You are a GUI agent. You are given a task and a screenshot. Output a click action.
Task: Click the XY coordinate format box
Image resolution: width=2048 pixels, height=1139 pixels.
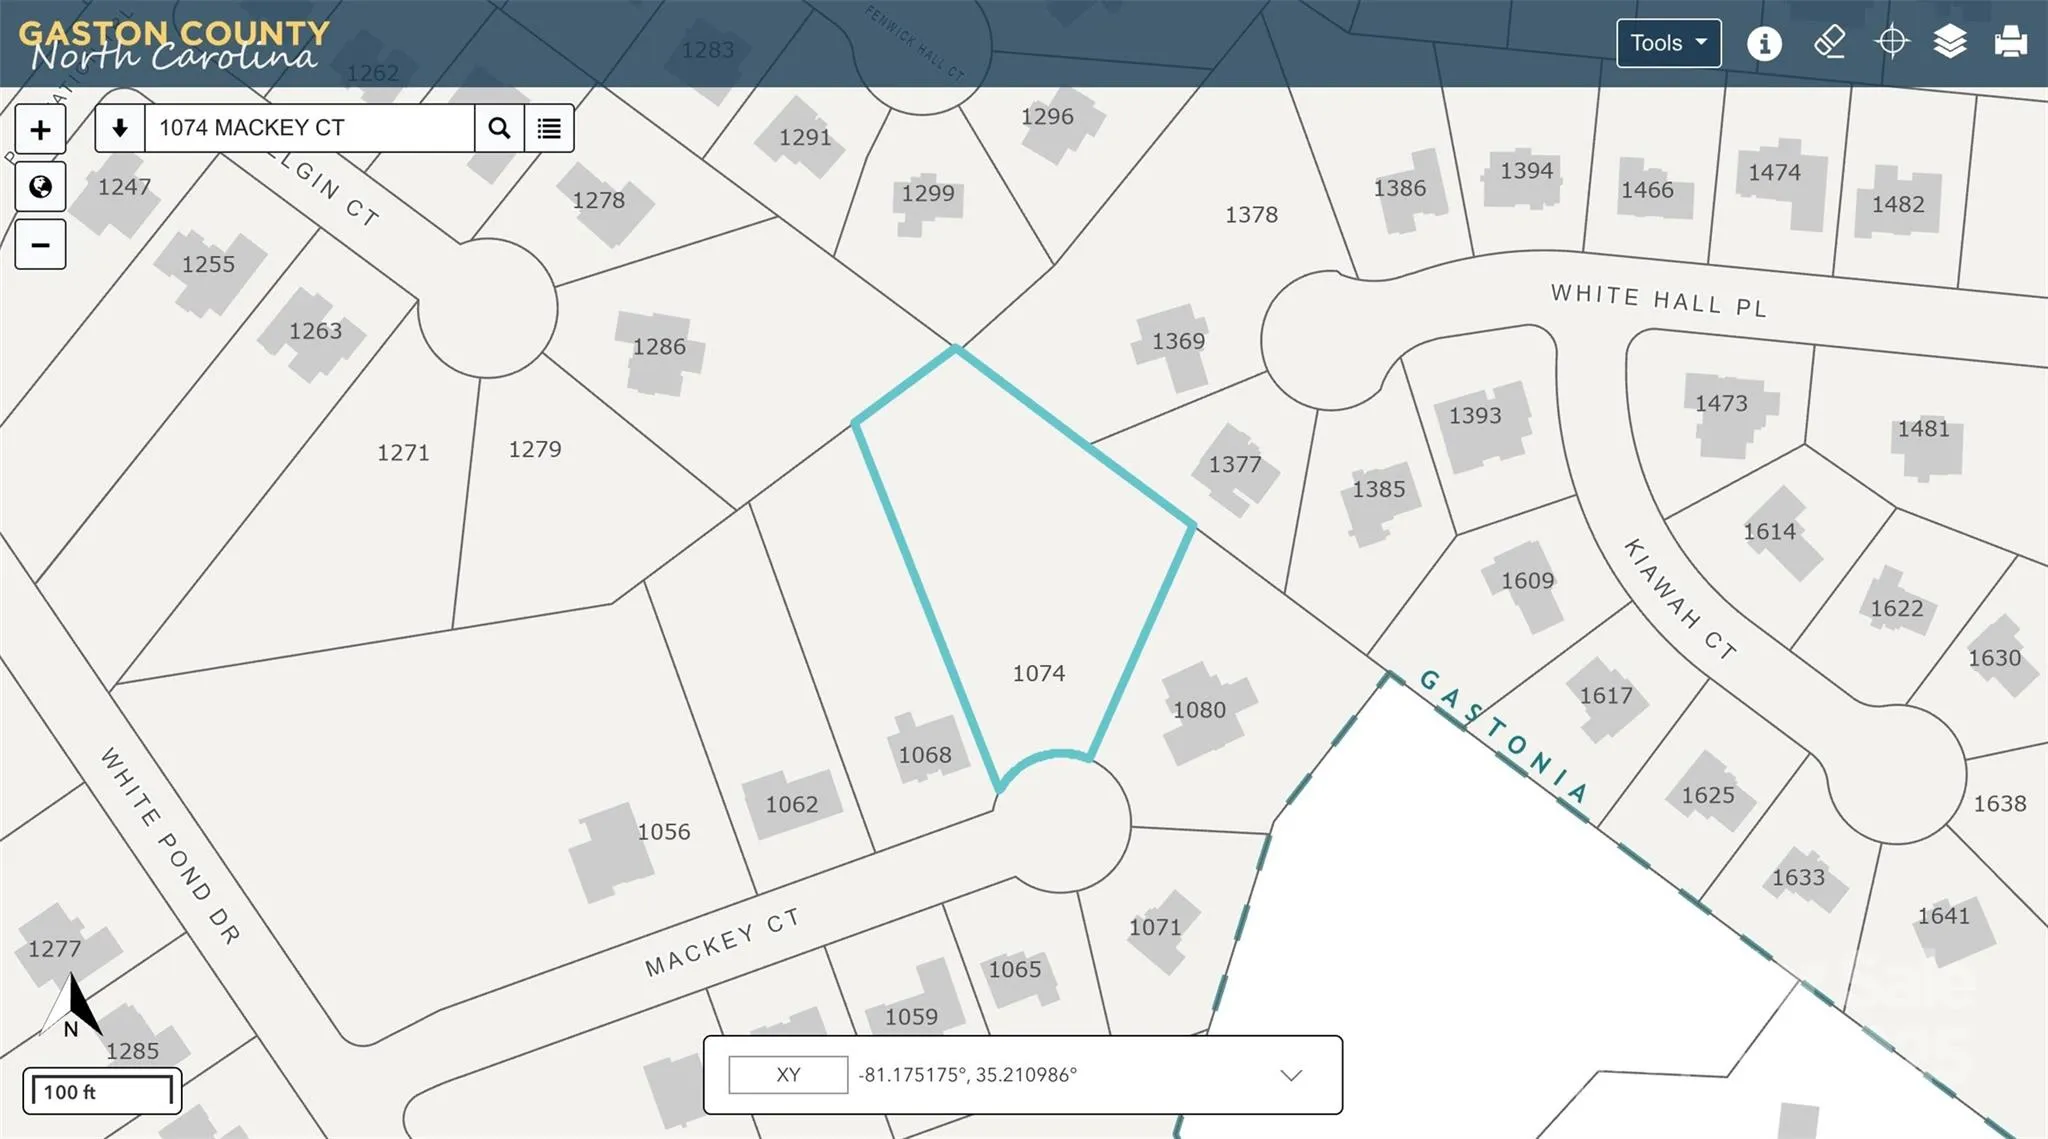(788, 1075)
